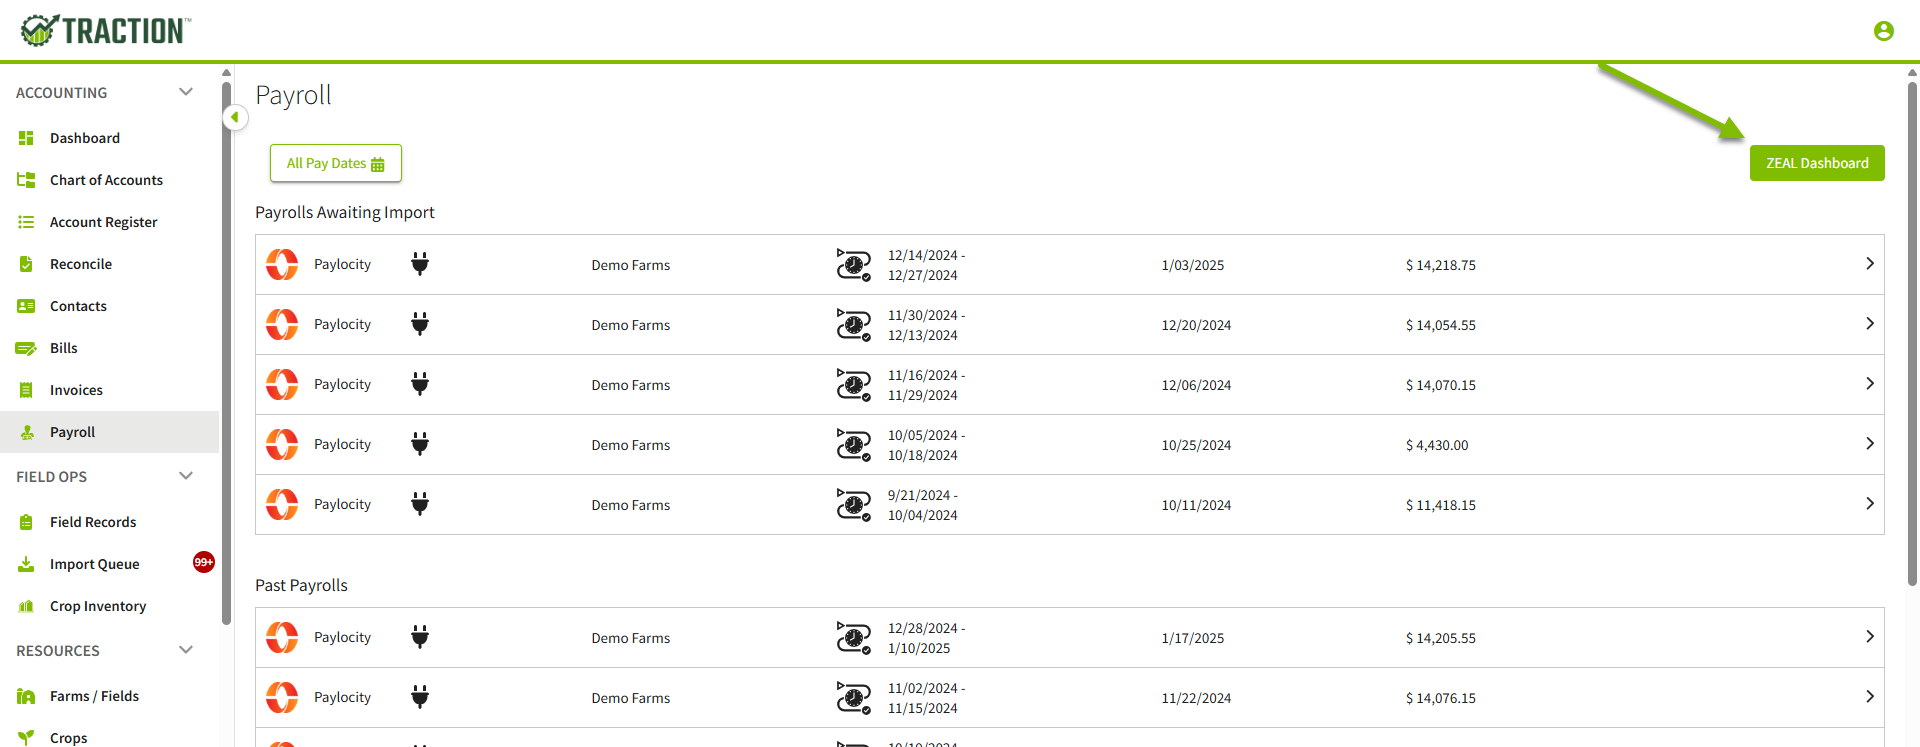This screenshot has width=1920, height=747.
Task: Click plug icon in the 12/20/2024 payroll row
Action: pos(420,324)
